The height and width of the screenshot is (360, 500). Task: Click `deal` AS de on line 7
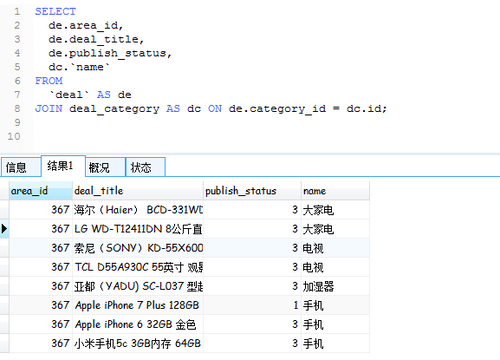click(90, 95)
